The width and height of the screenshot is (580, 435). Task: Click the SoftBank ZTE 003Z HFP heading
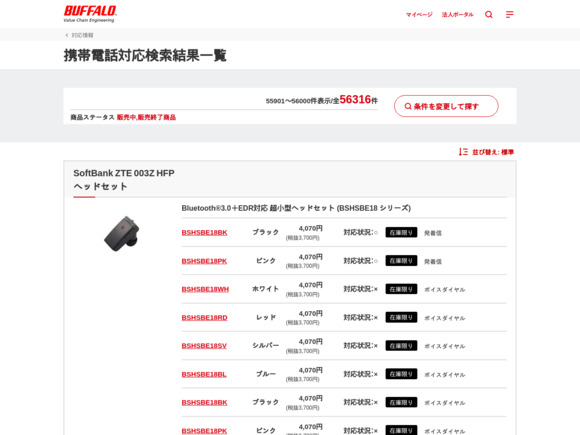point(124,173)
